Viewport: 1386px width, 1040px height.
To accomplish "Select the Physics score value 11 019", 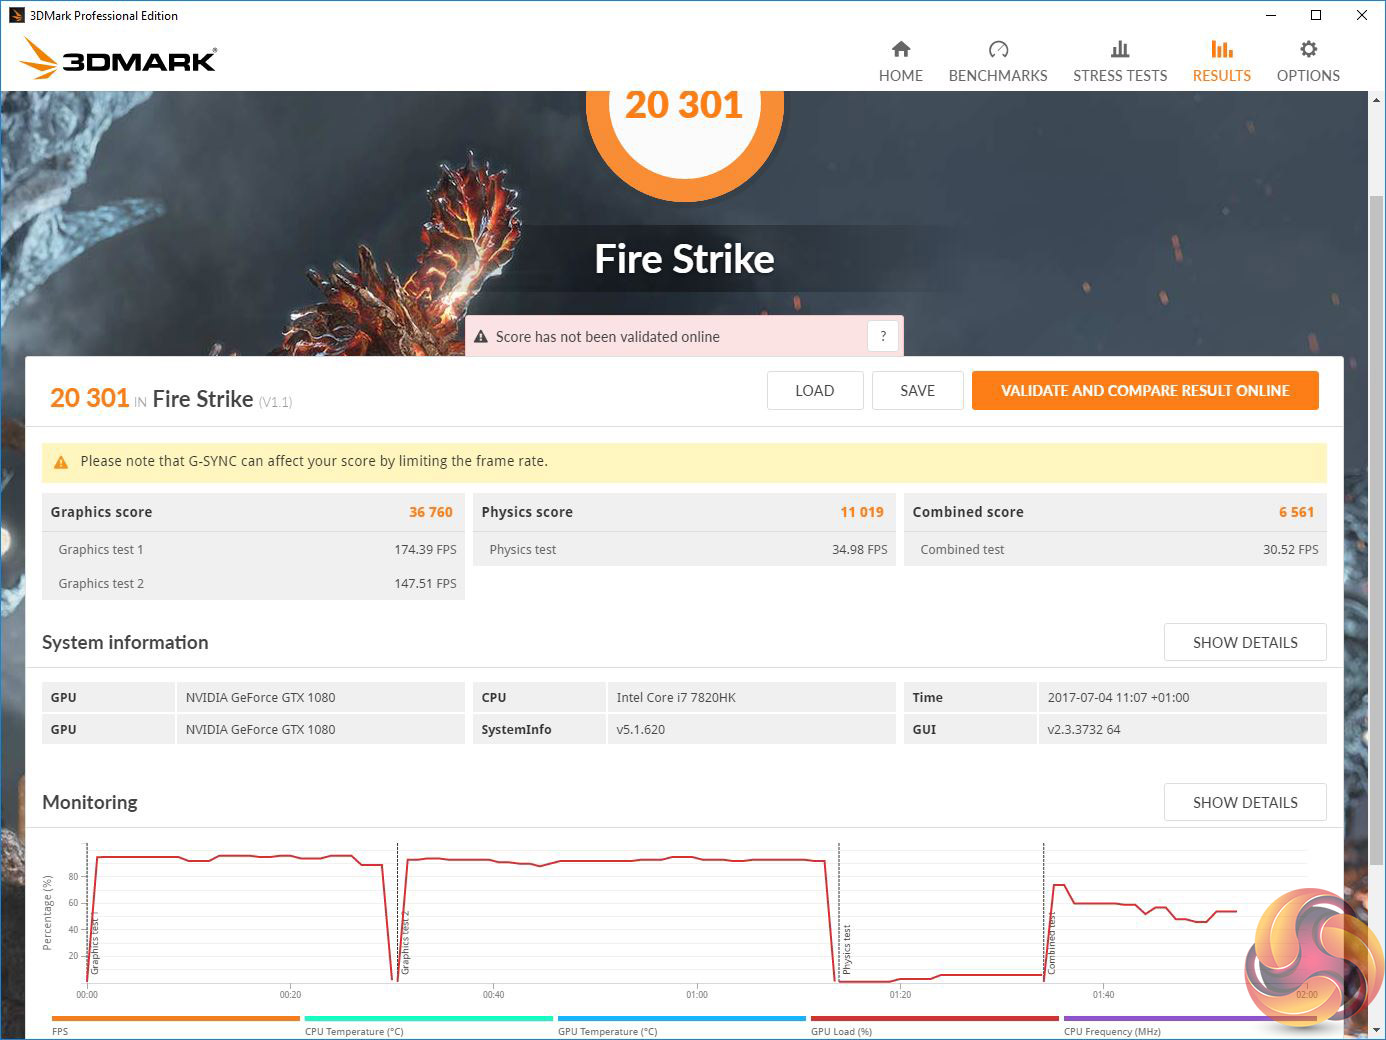I will (862, 512).
